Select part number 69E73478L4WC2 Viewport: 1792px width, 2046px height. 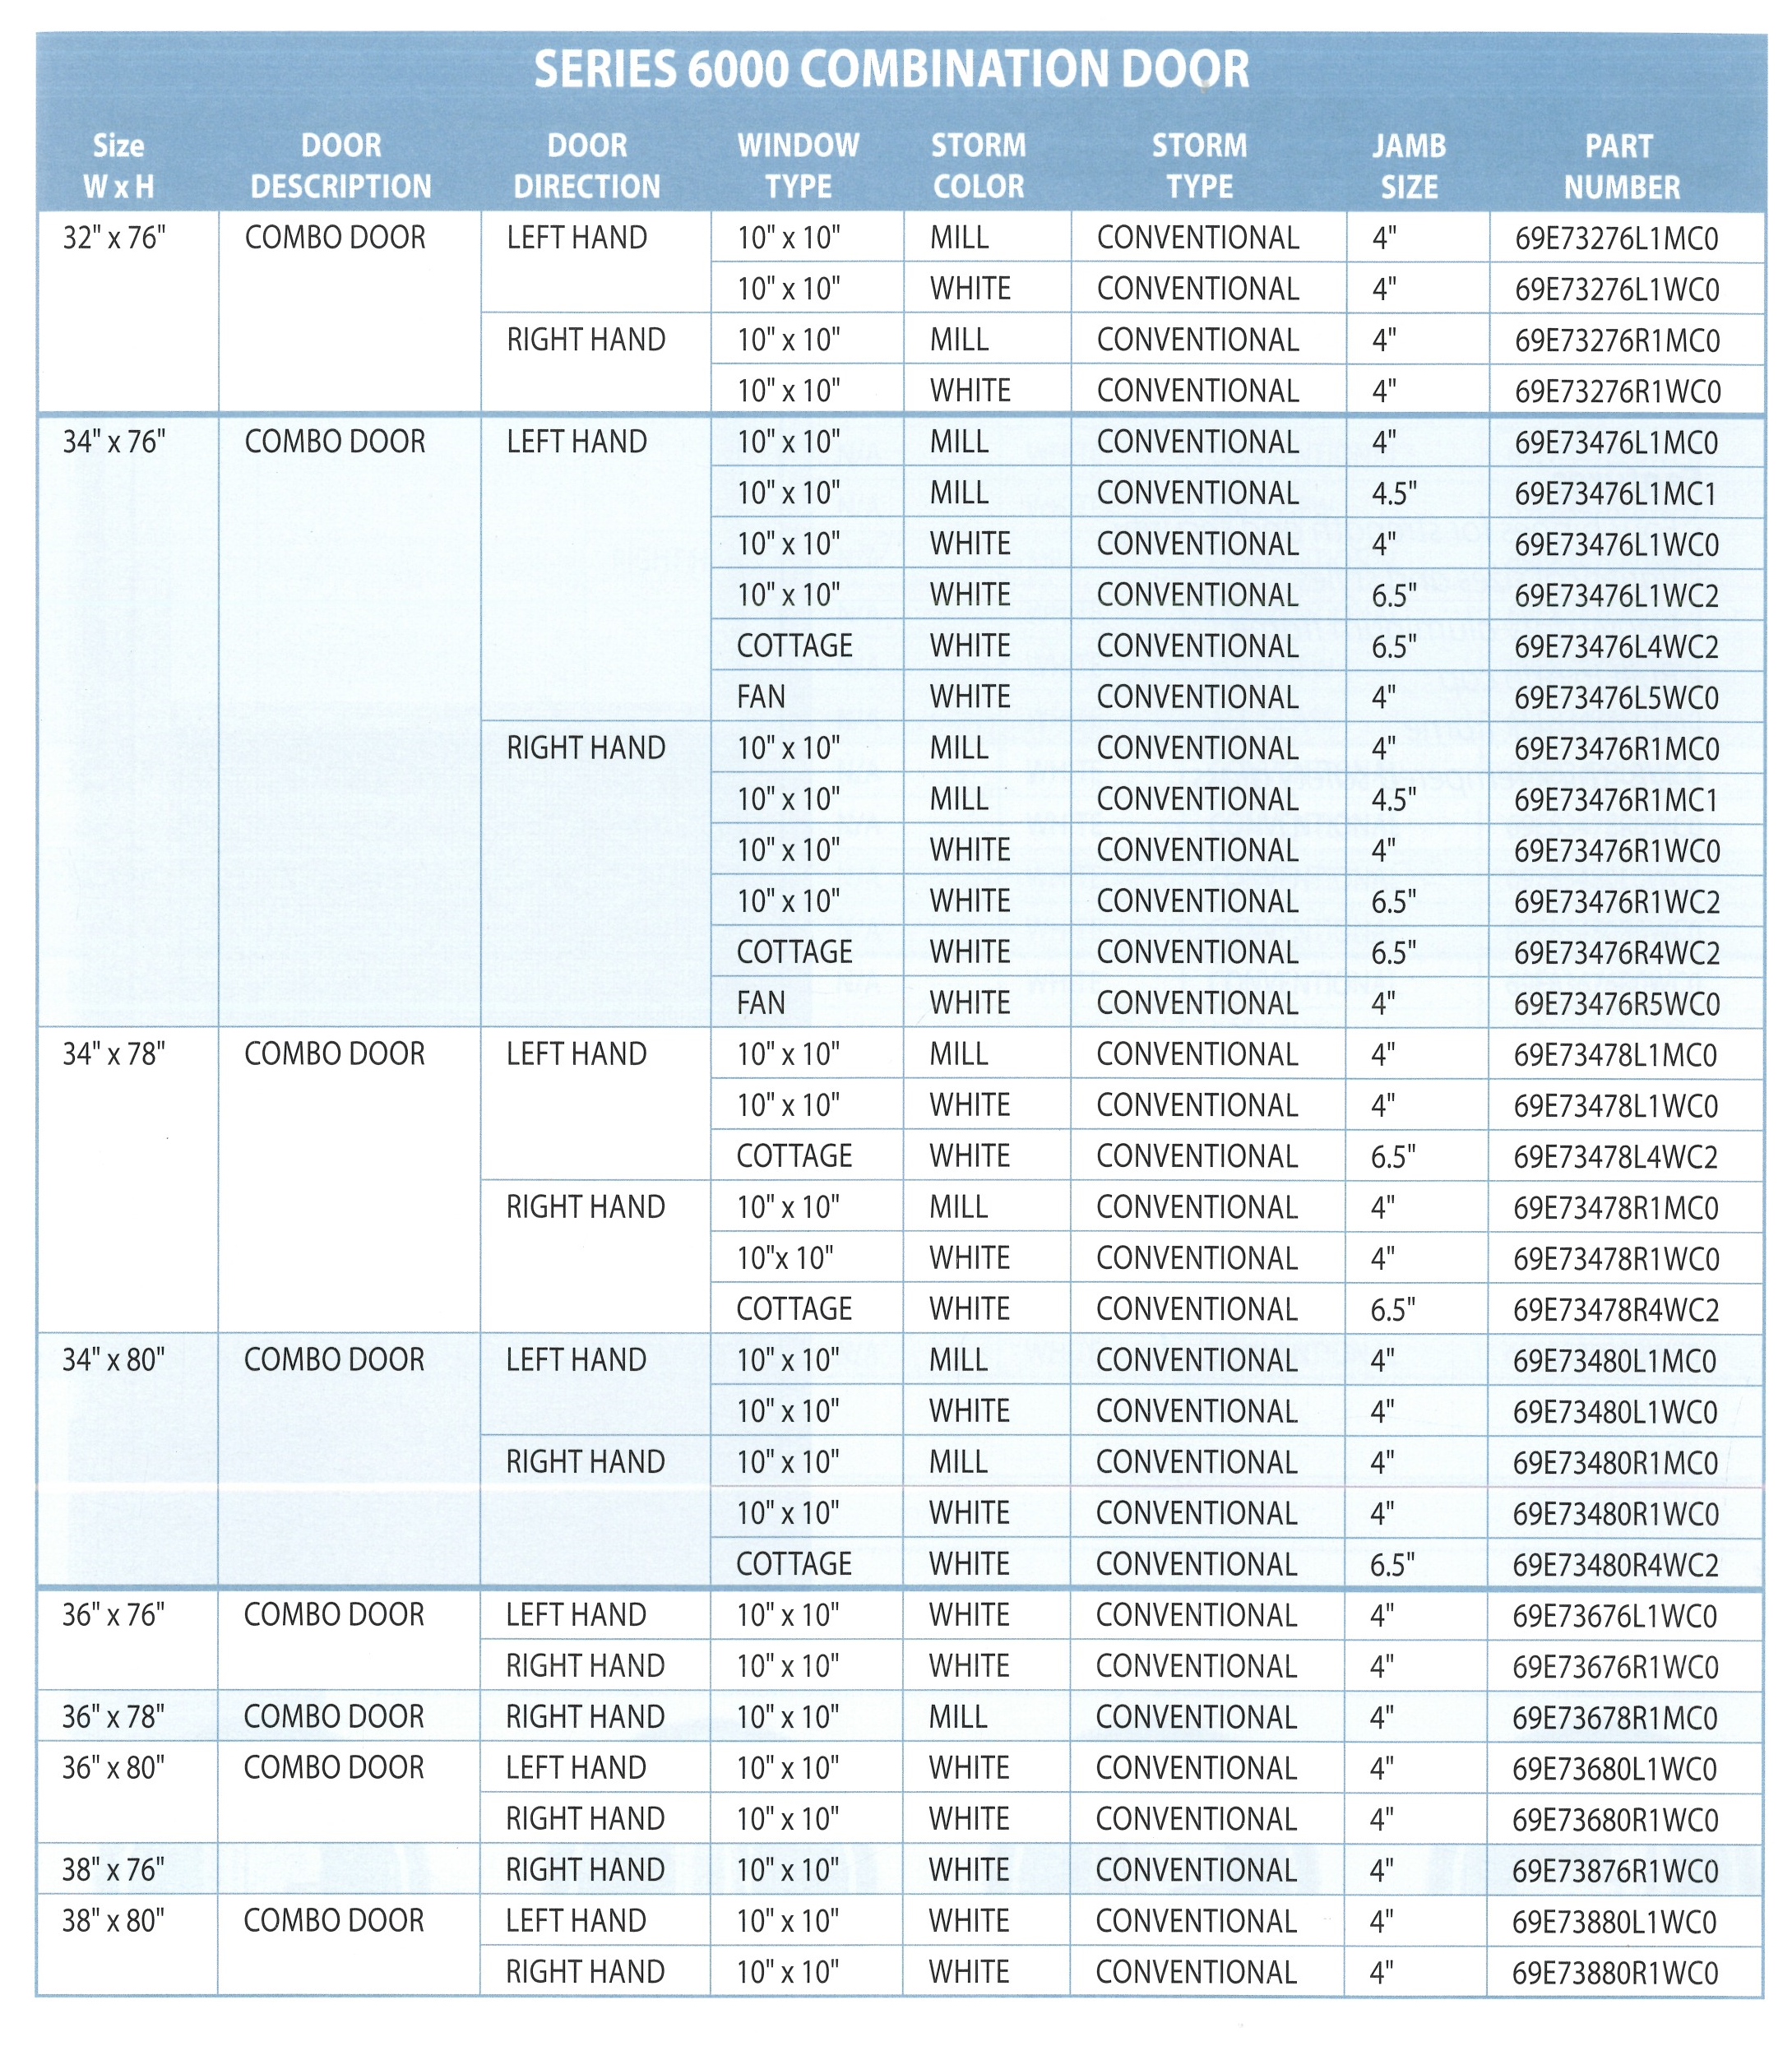click(1616, 1157)
